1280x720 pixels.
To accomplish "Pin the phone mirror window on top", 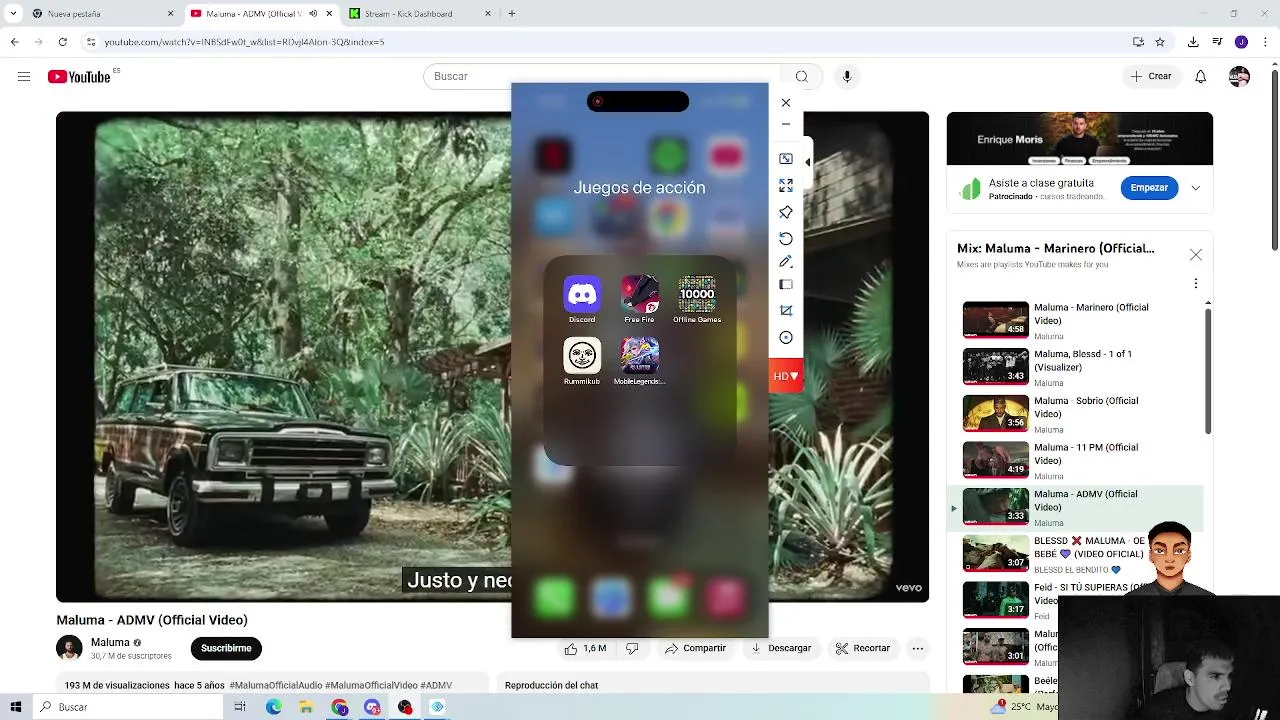I will coord(786,212).
